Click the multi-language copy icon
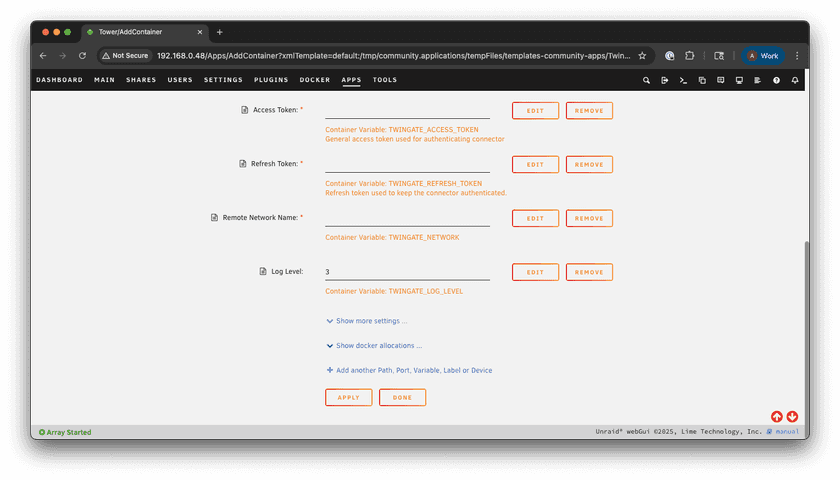This screenshot has height=480, width=840. pos(702,80)
